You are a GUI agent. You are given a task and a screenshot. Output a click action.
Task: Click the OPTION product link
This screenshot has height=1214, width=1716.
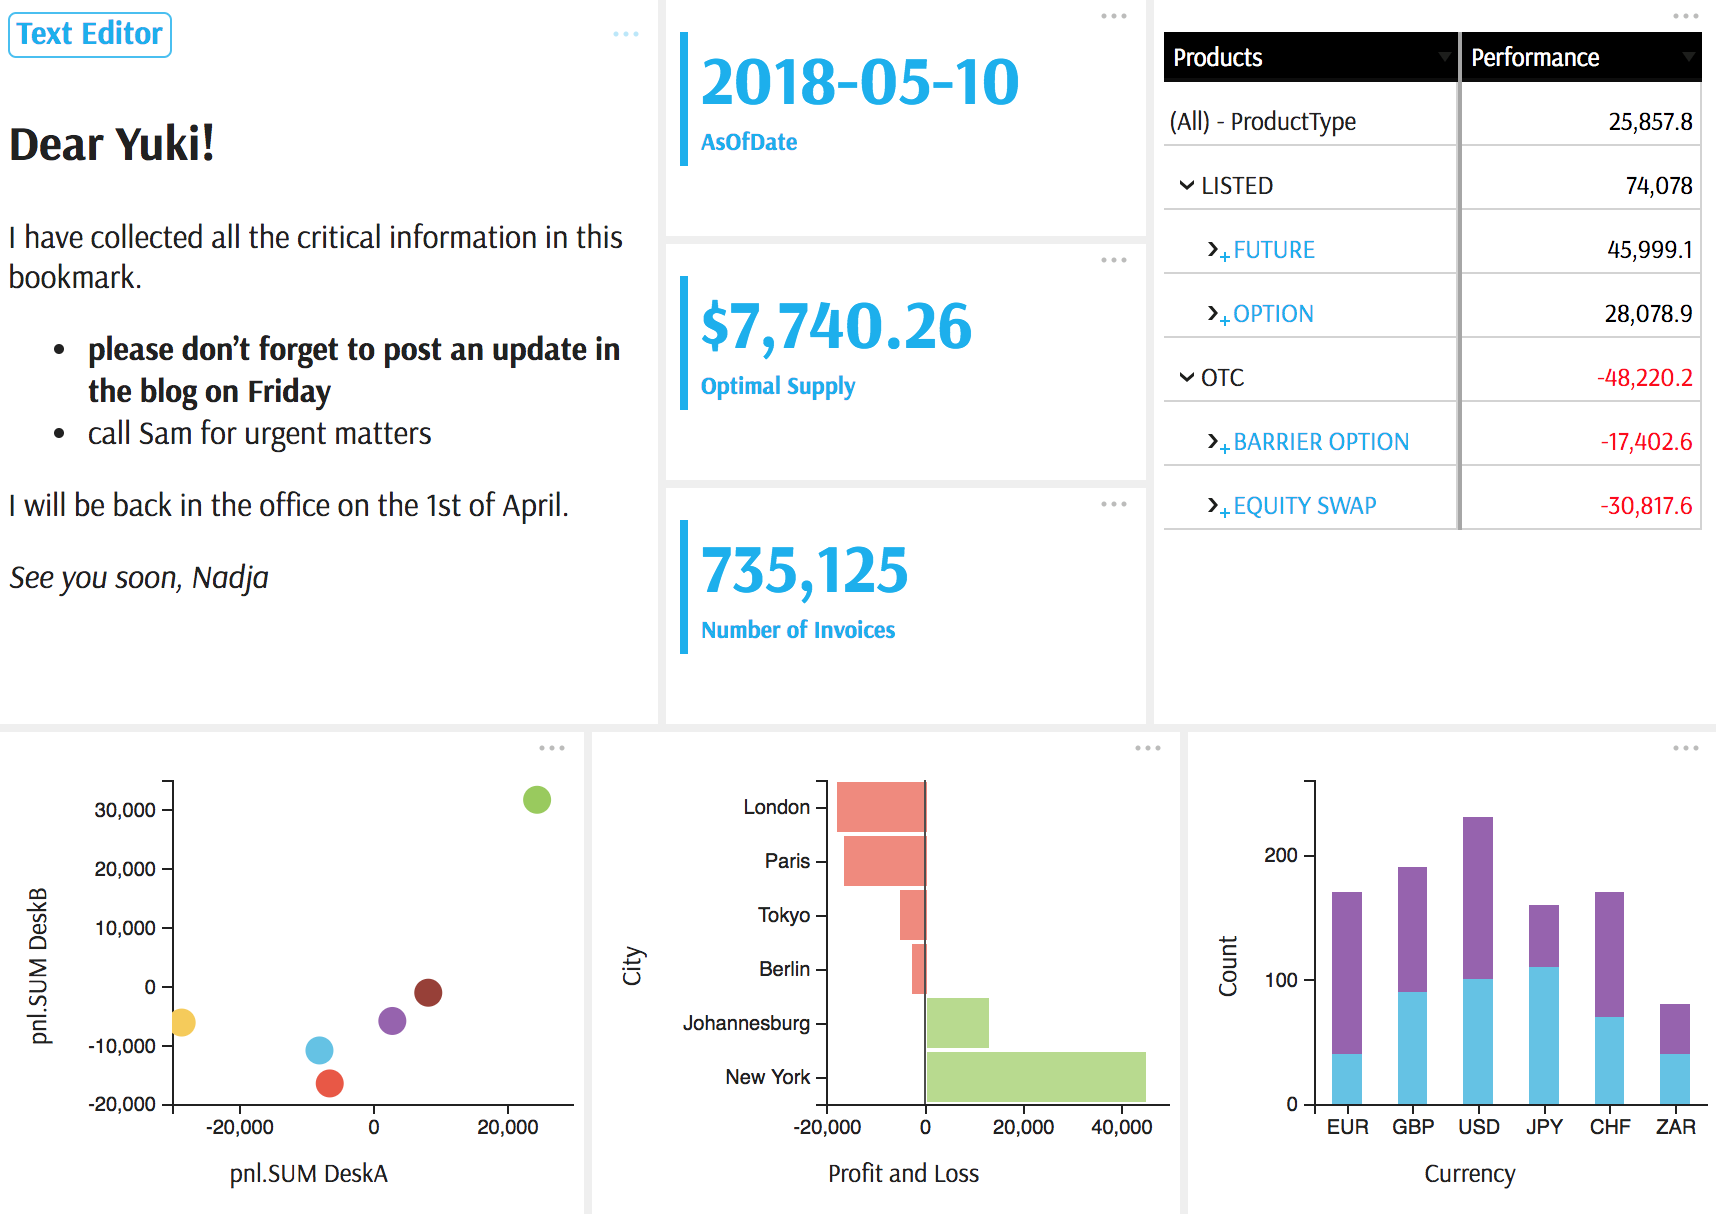(1273, 314)
